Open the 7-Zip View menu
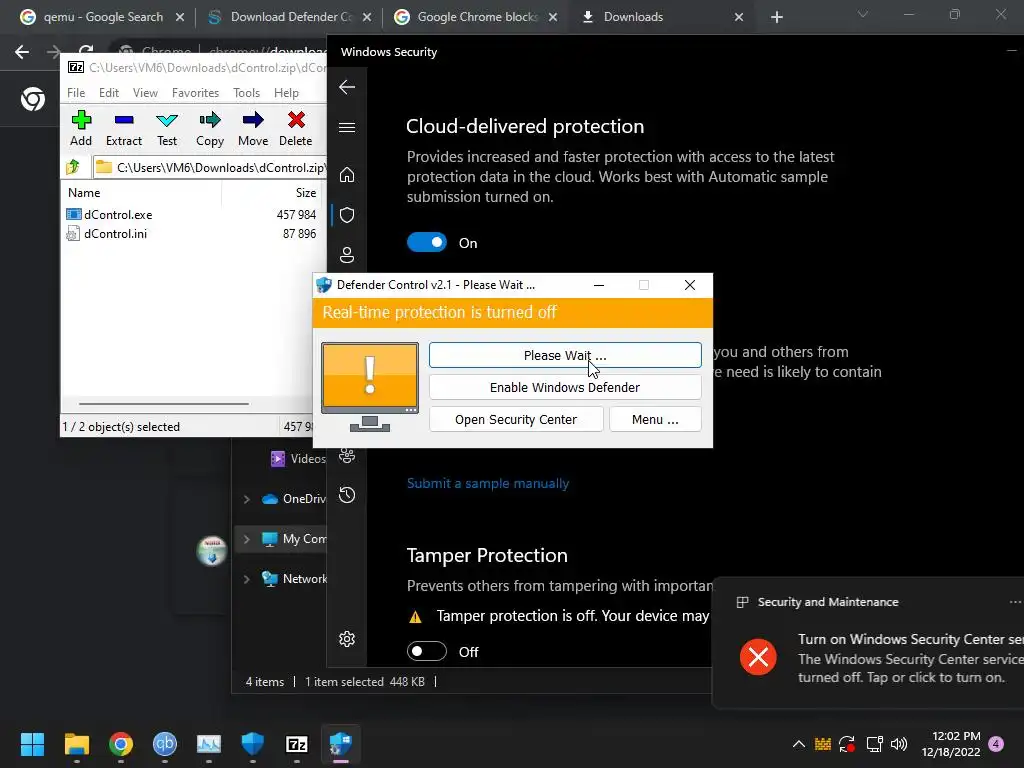 click(145, 93)
